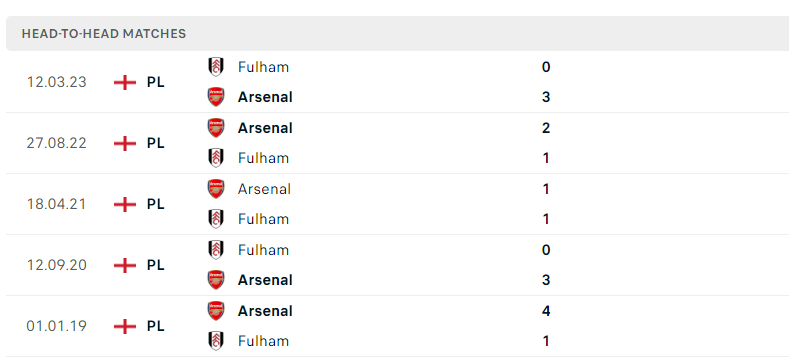Open the PL league link for 27.08.22
The width and height of the screenshot is (789, 362).
coord(155,143)
